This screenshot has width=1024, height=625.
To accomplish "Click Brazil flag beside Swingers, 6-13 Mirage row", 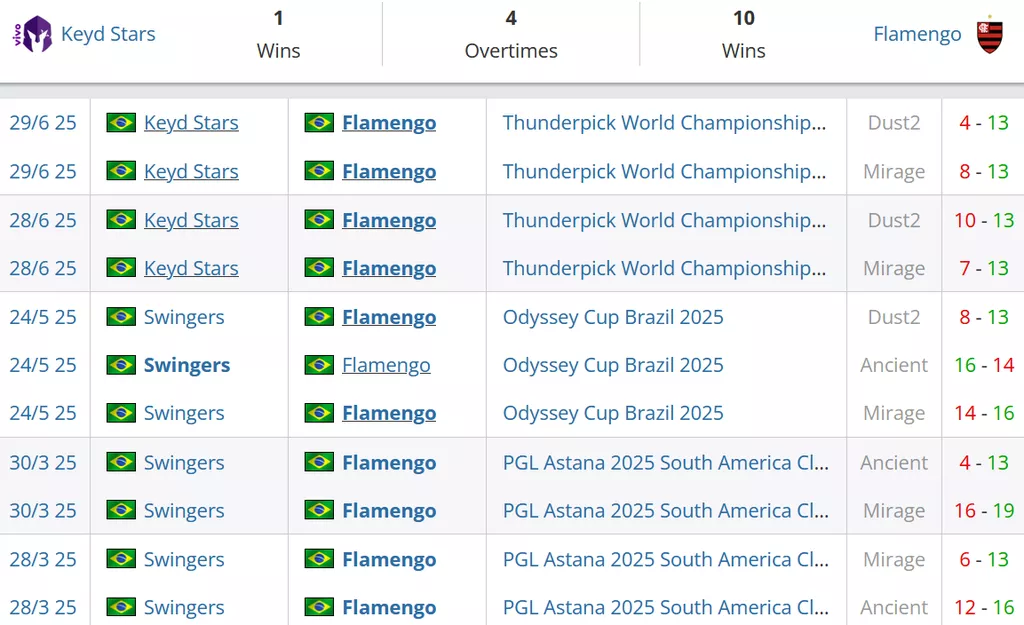I will [121, 559].
